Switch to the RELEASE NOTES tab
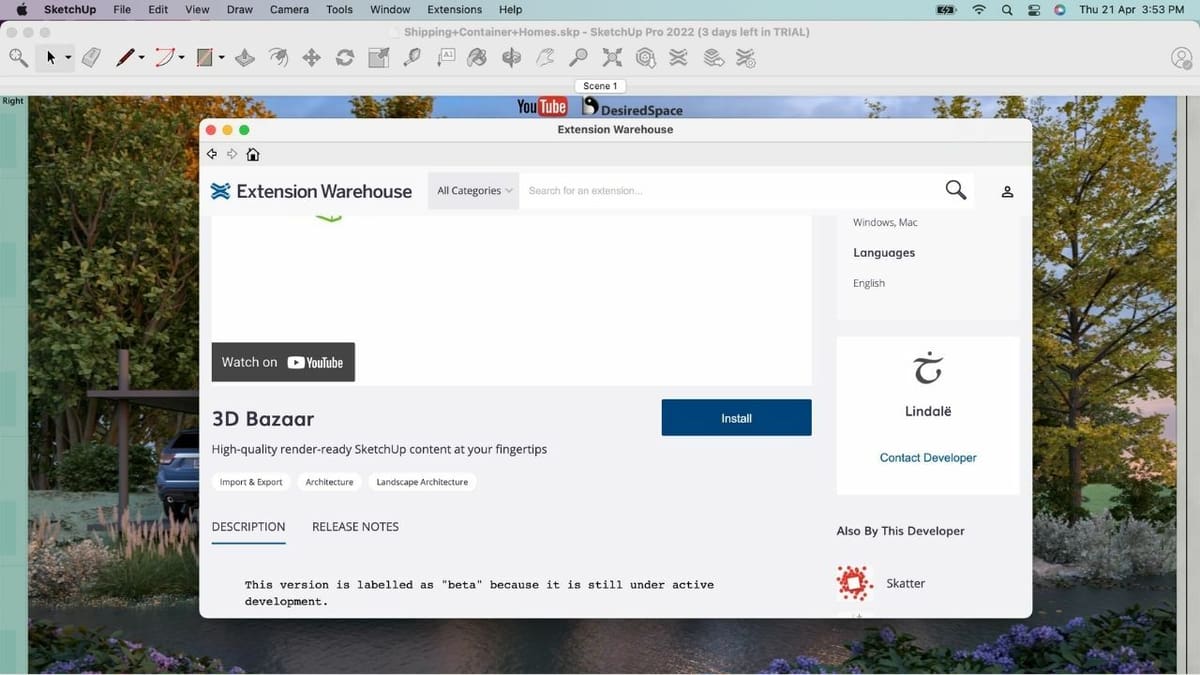 pyautogui.click(x=355, y=526)
